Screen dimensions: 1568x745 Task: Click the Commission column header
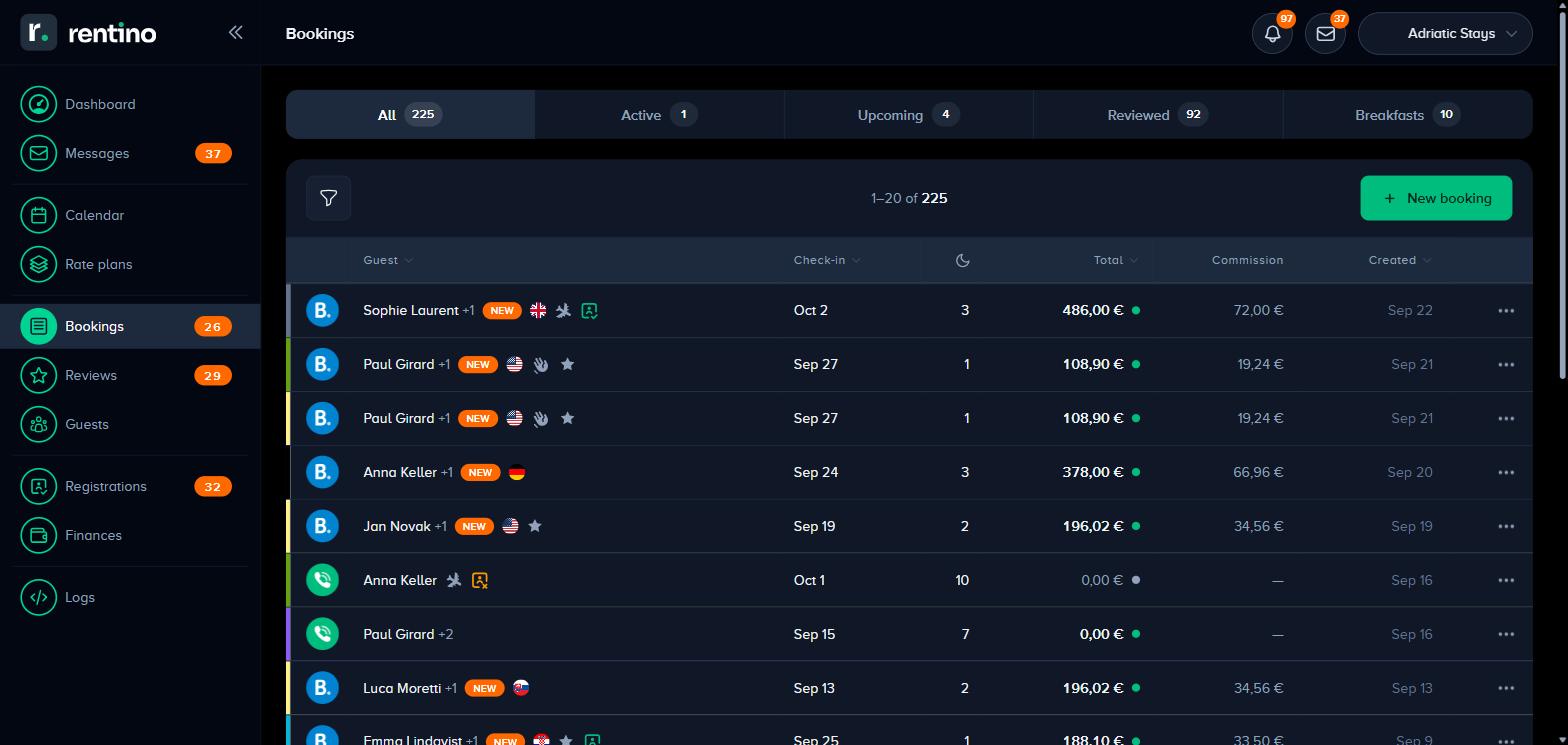(x=1247, y=260)
